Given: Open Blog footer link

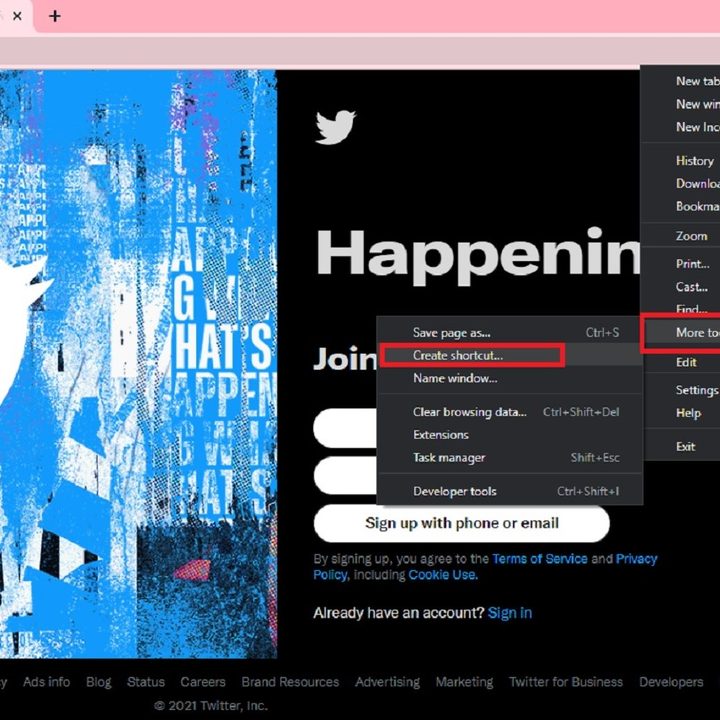Looking at the screenshot, I should pyautogui.click(x=99, y=682).
